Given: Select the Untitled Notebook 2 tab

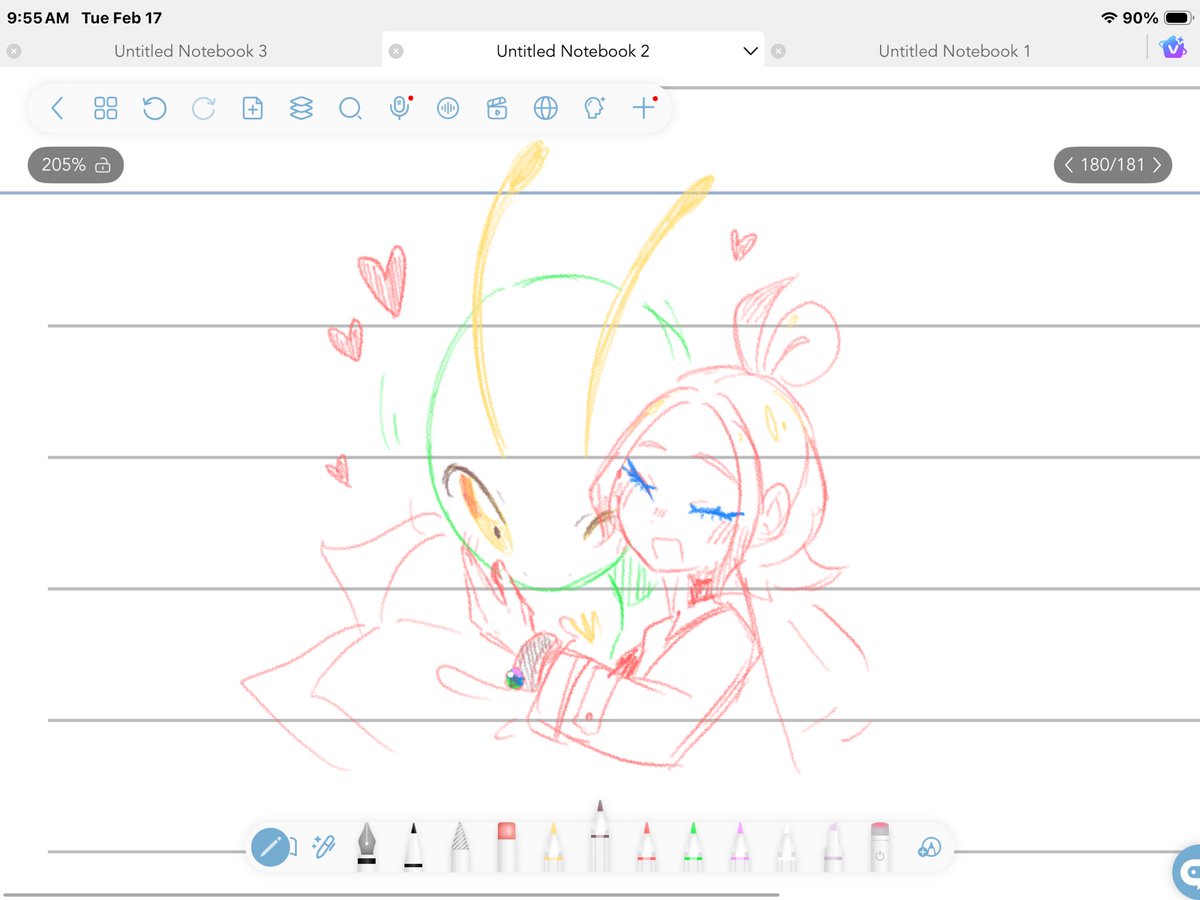Looking at the screenshot, I should coord(573,51).
